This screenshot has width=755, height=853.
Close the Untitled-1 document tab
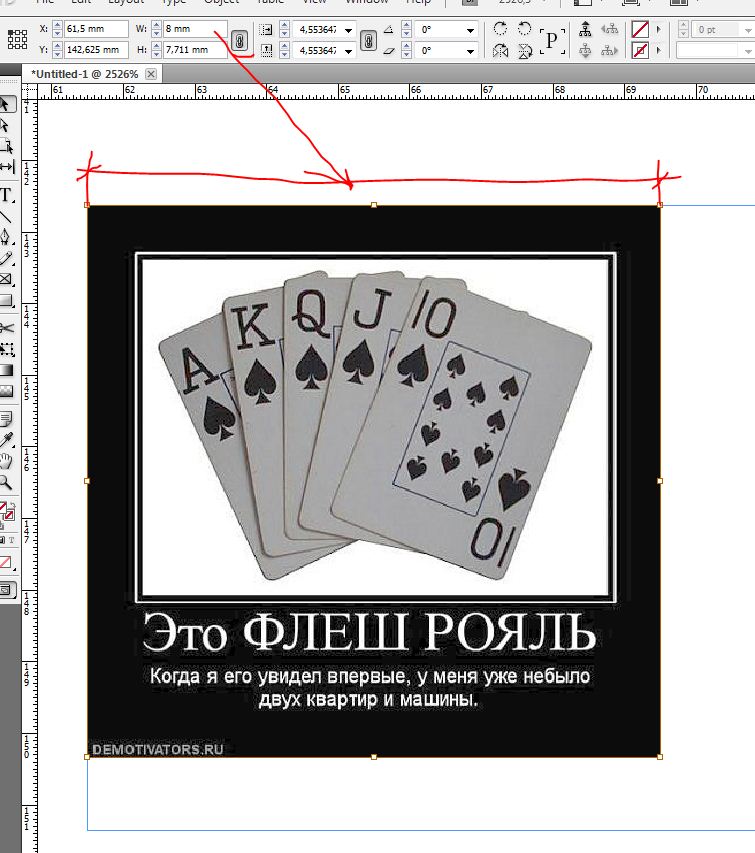(x=151, y=74)
